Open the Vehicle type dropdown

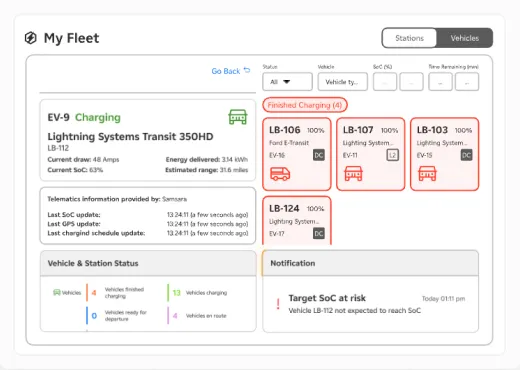tap(343, 82)
